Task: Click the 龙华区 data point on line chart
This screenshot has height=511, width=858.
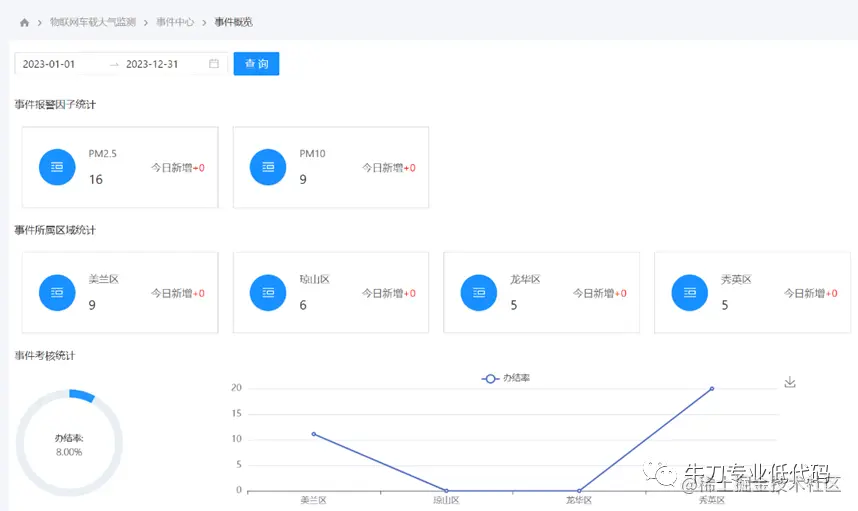Action: pyautogui.click(x=579, y=491)
